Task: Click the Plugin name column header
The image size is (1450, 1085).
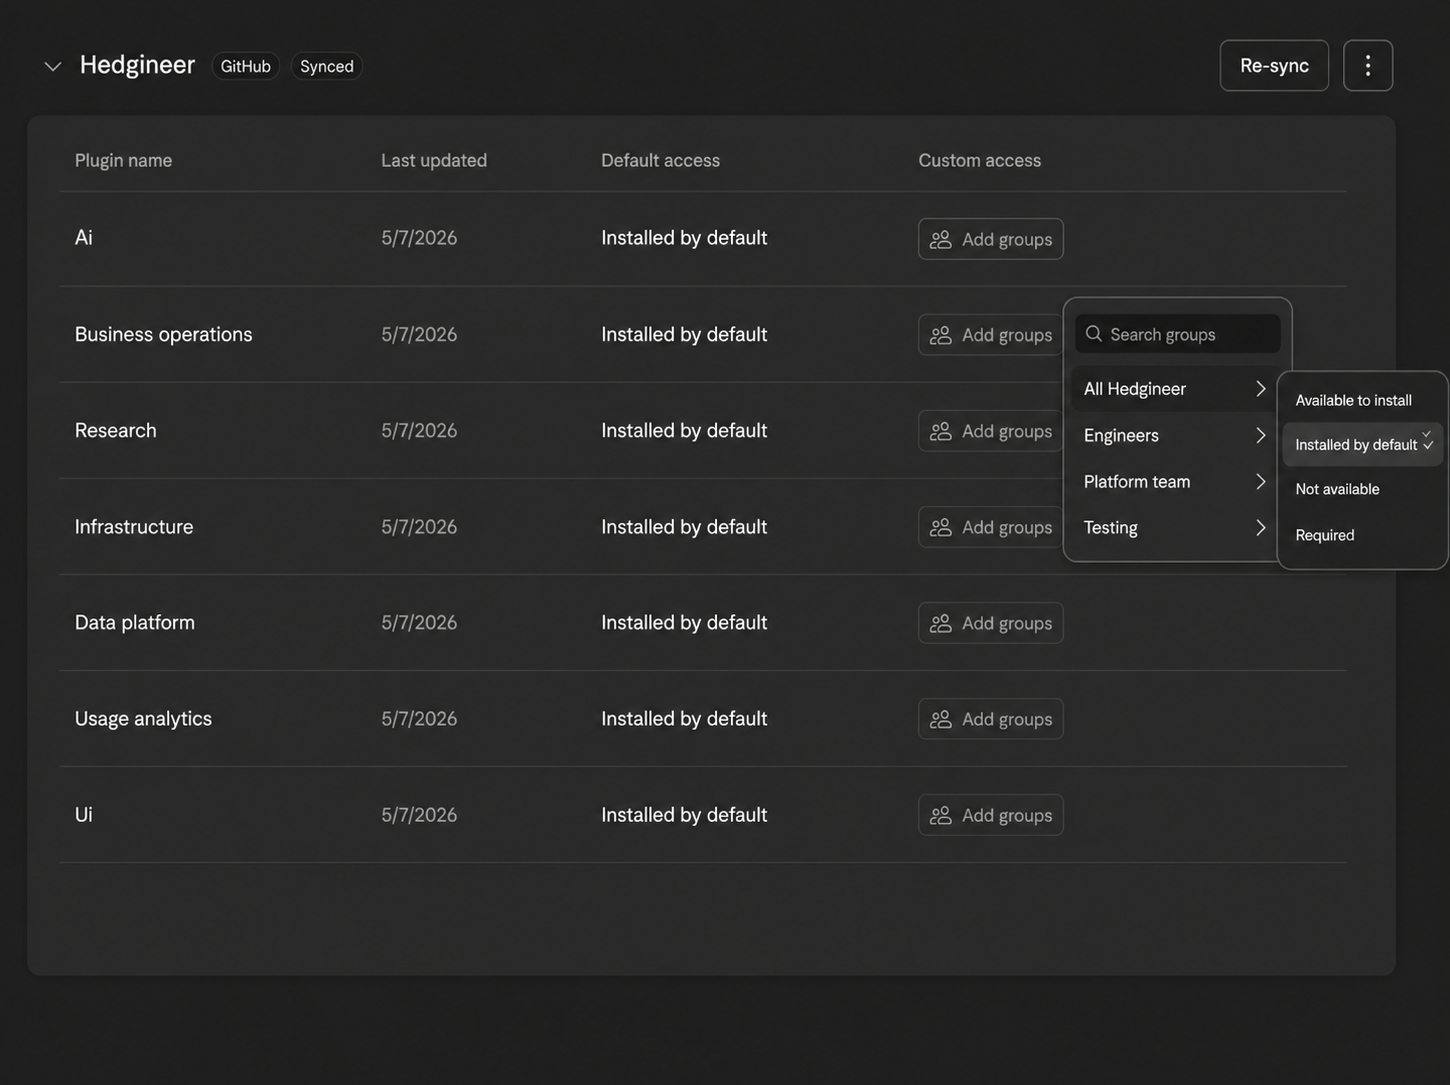Action: [123, 160]
